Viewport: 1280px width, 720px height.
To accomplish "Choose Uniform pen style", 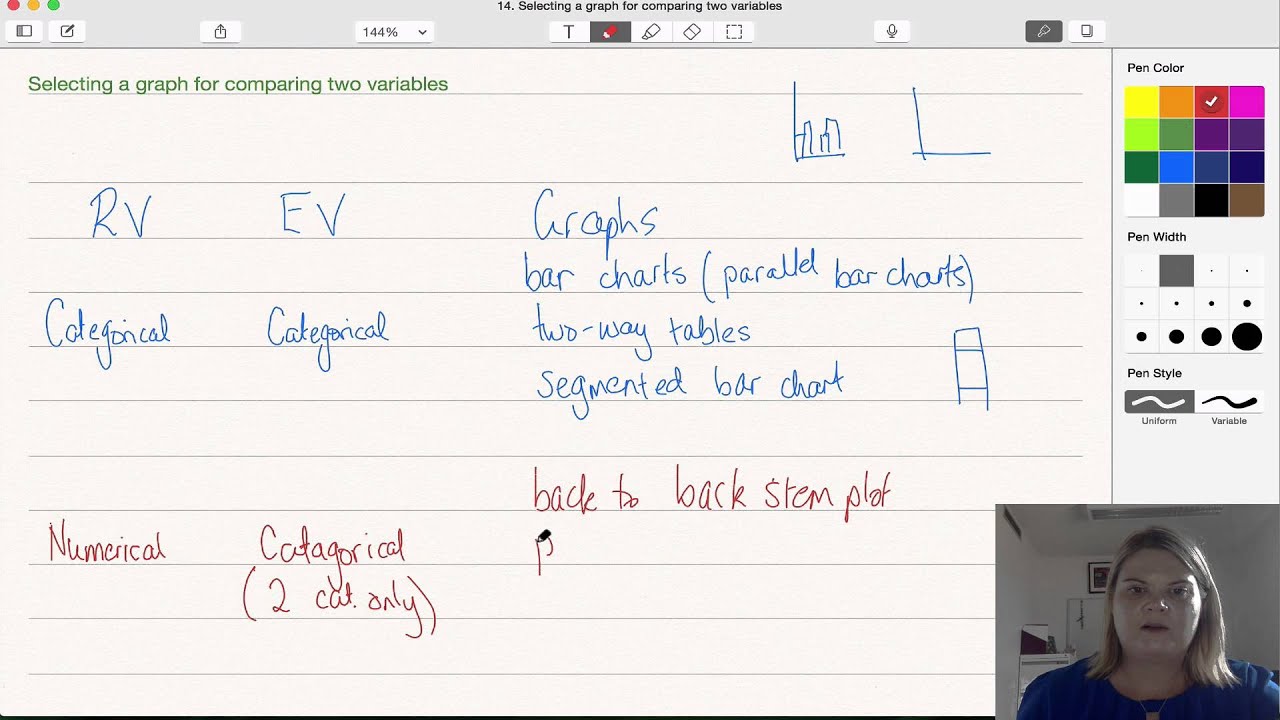I will click(x=1159, y=402).
